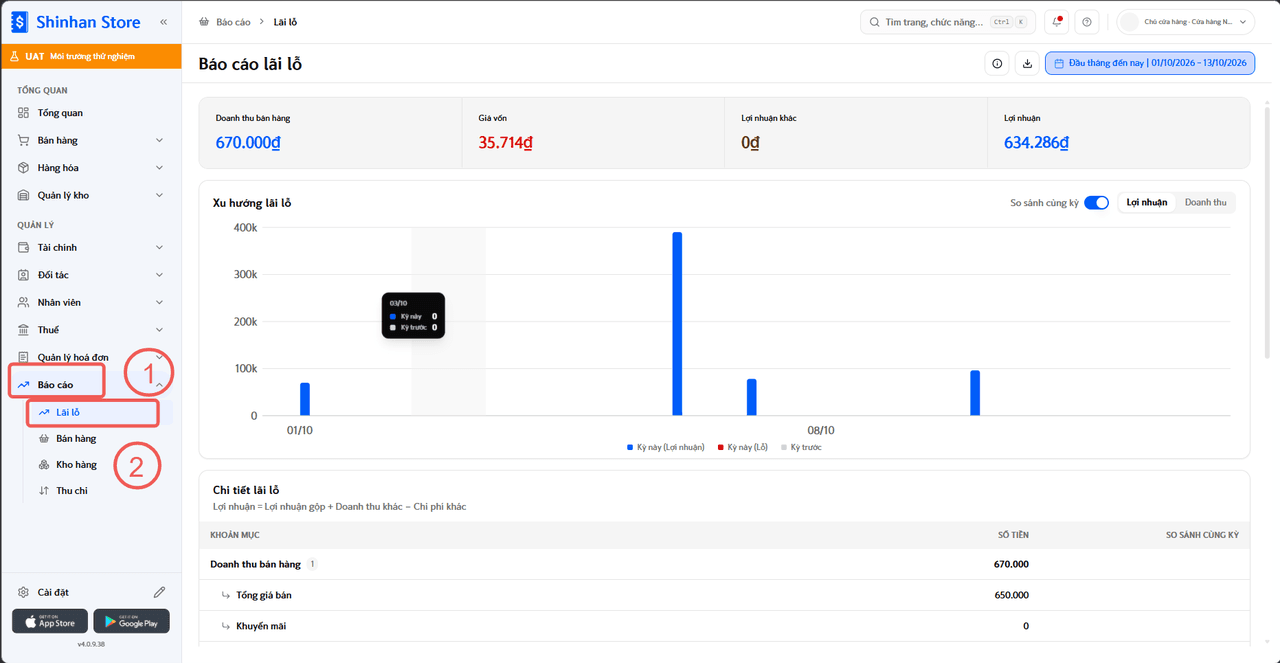Click the Thuế bank building icon

[24, 330]
